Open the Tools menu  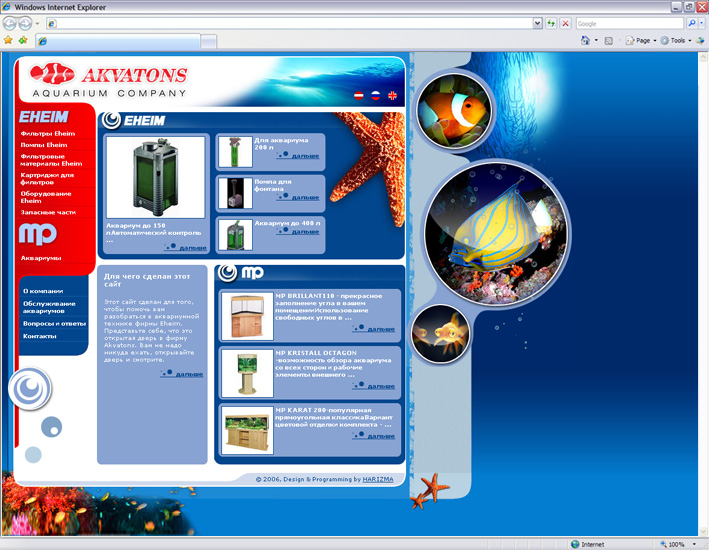[x=676, y=40]
